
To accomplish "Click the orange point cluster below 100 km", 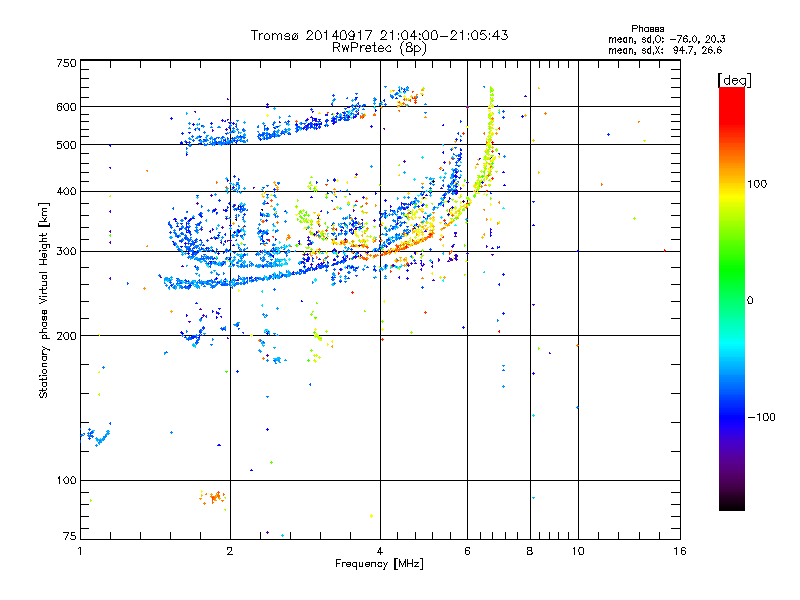I will point(213,497).
